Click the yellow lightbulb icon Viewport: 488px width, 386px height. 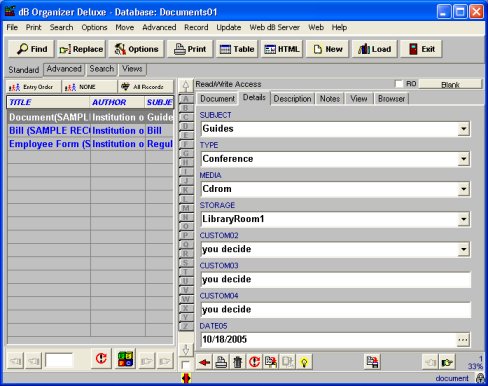(x=304, y=362)
